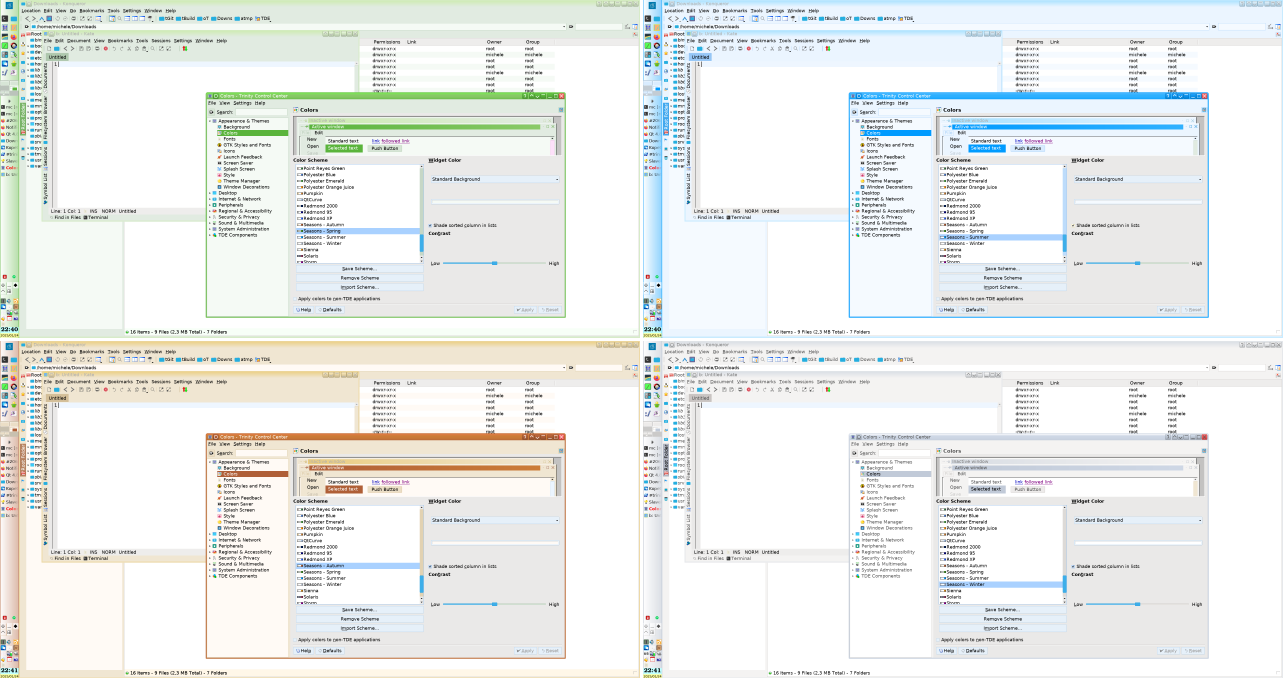Click 'Save Scheme...' button in blue Summer window
This screenshot has width=1284, height=678.
pyautogui.click(x=1002, y=269)
